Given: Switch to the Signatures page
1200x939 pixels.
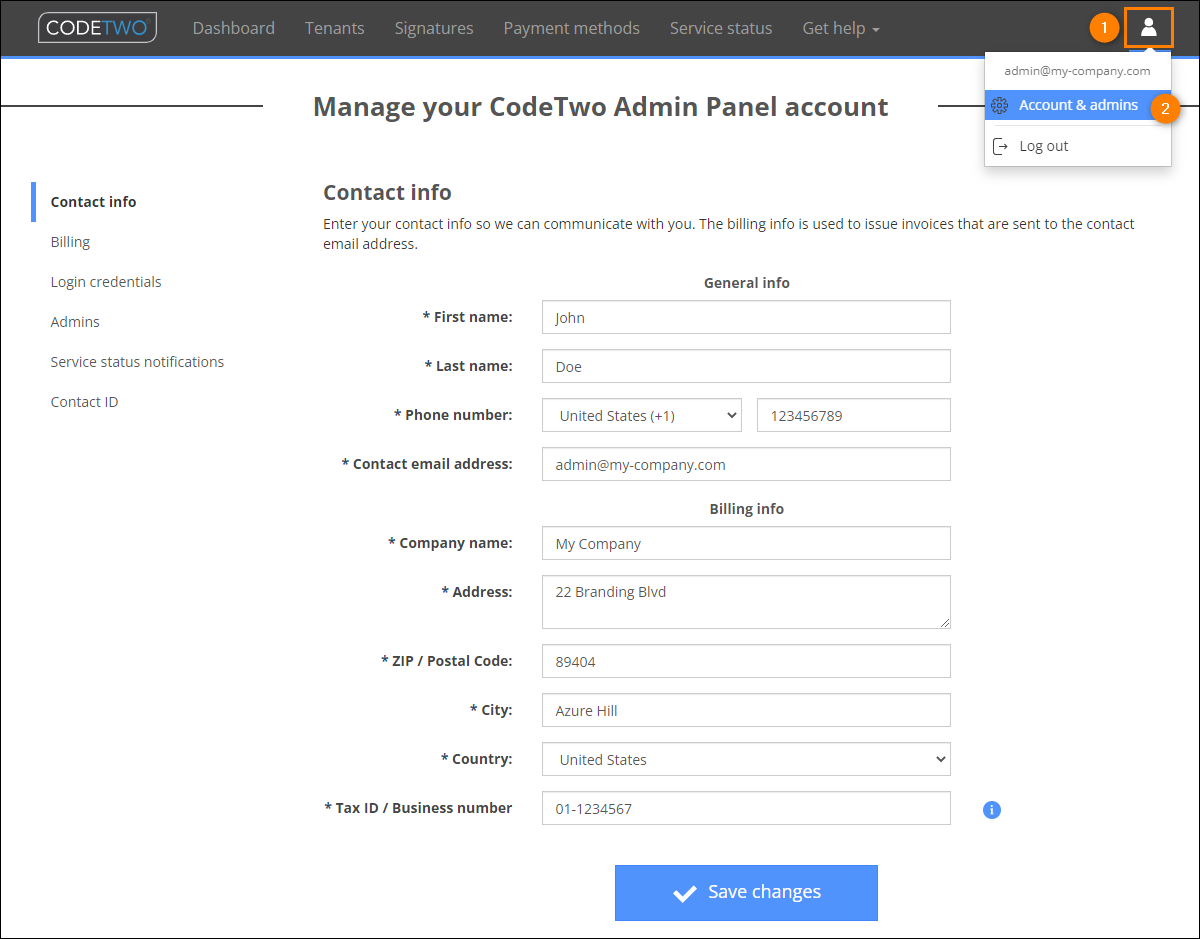Looking at the screenshot, I should pos(433,28).
